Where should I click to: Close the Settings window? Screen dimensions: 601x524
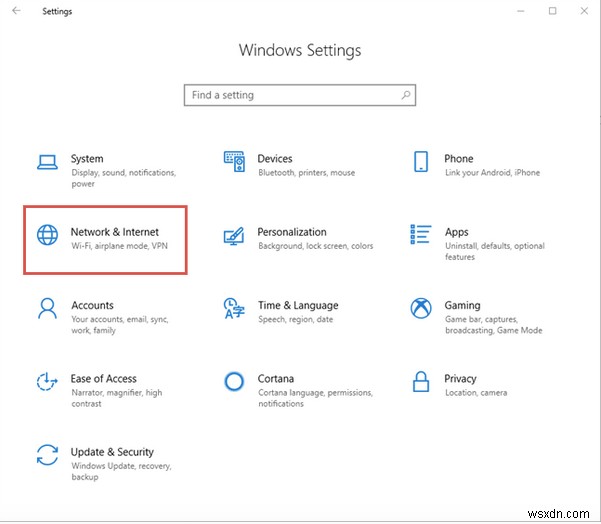584,11
